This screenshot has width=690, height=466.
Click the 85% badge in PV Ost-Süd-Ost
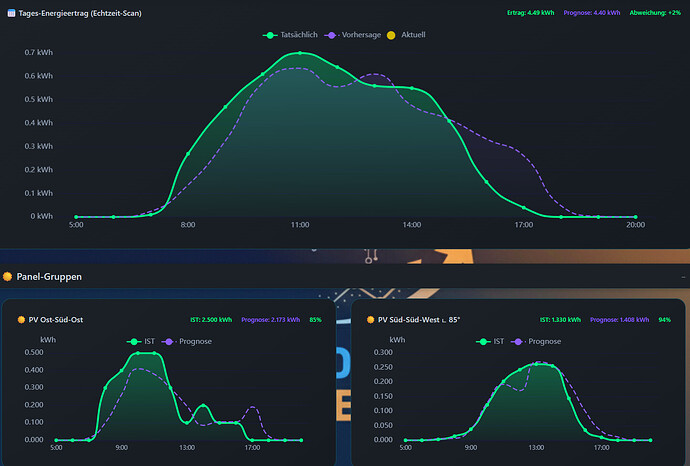tap(315, 320)
